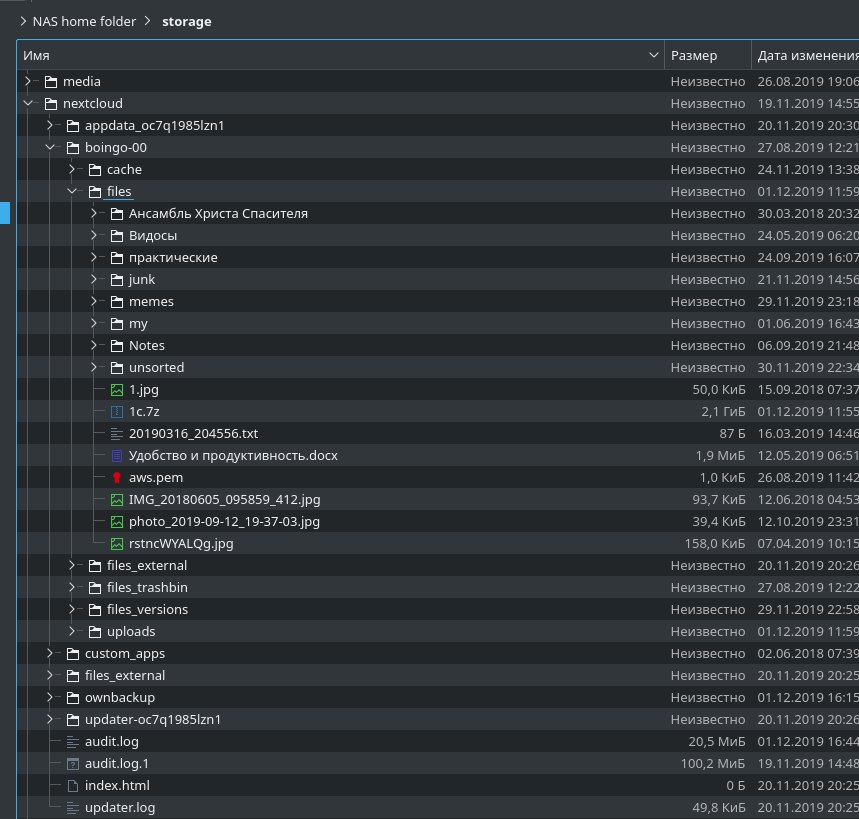This screenshot has height=819, width=859.
Task: Click the Notes folder icon
Action: click(x=117, y=346)
